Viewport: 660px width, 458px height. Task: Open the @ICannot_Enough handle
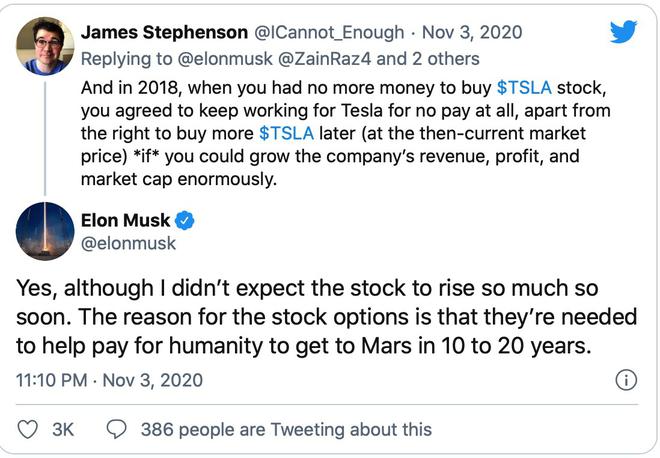[x=327, y=32]
